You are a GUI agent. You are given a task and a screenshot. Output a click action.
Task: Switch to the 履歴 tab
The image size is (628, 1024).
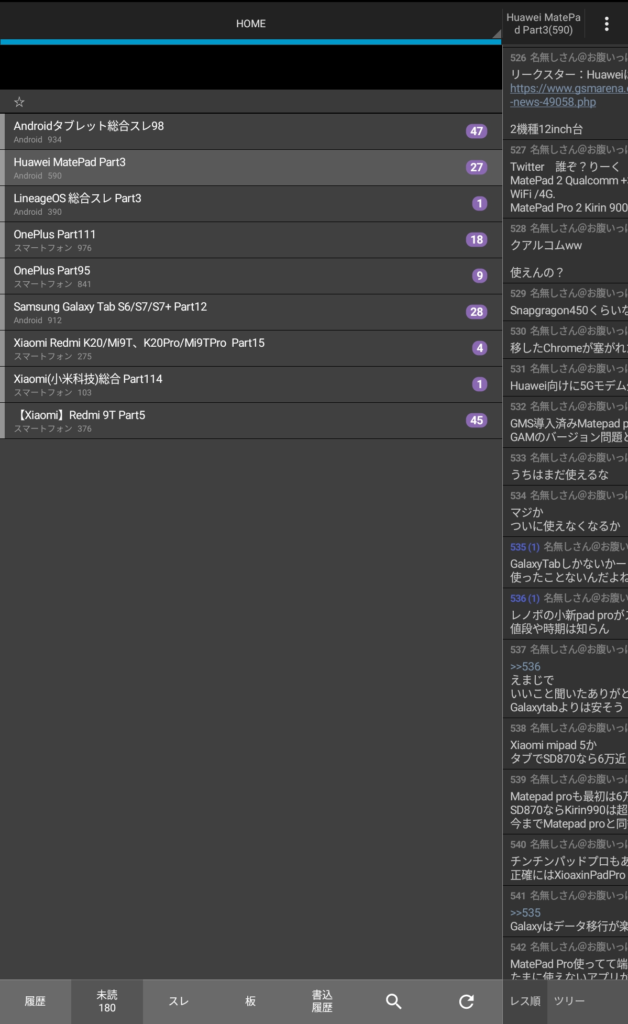(35, 1001)
